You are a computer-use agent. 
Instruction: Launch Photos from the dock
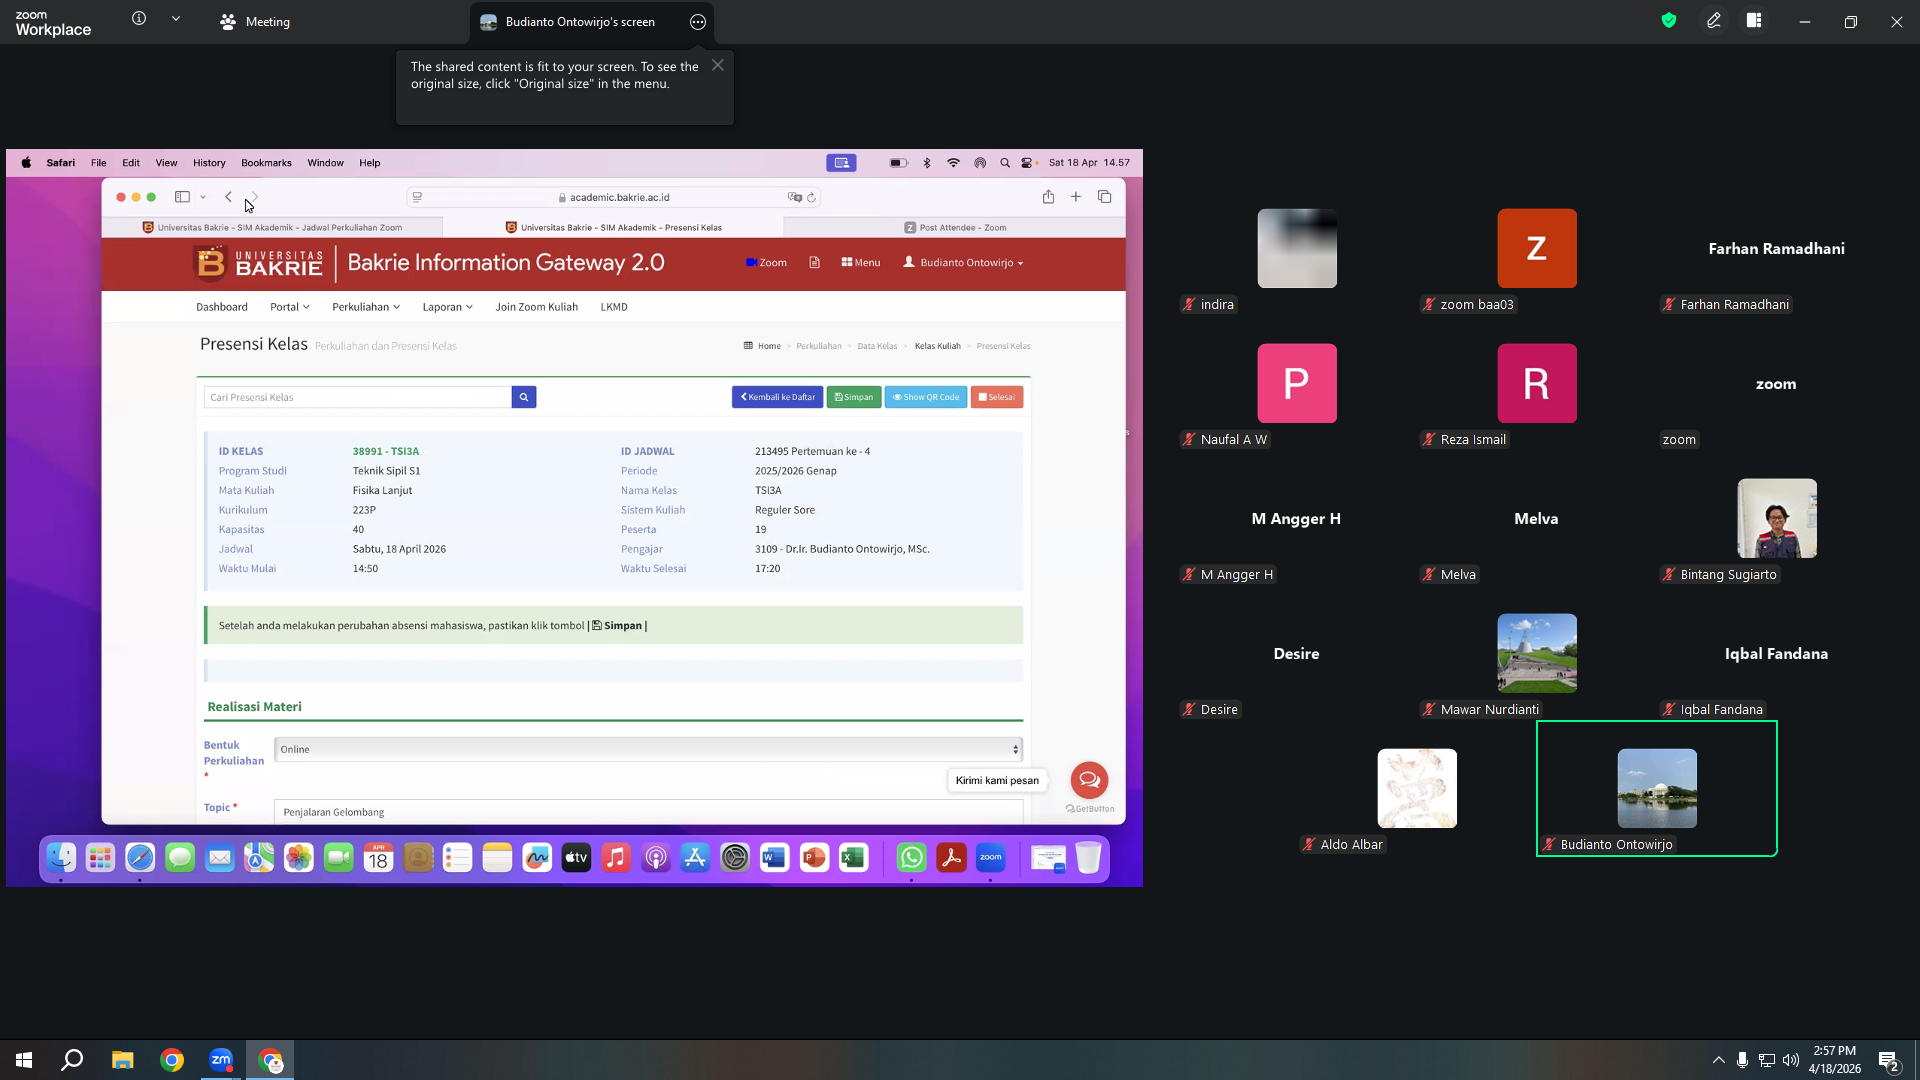(x=299, y=858)
